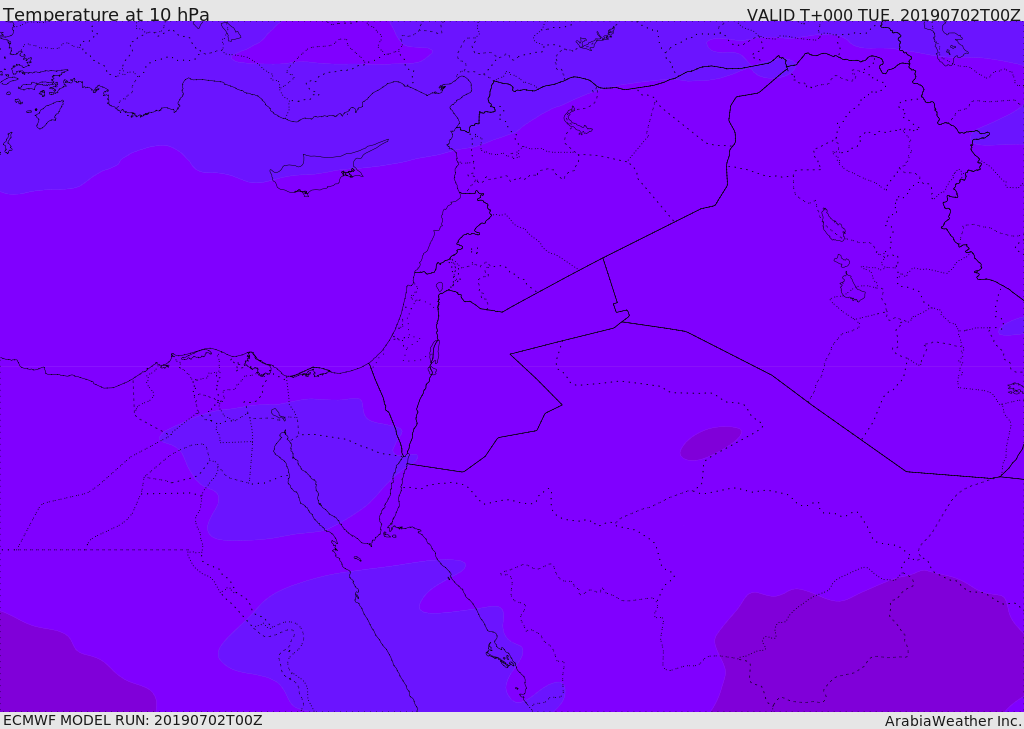This screenshot has width=1024, height=729.
Task: Click the small dark purple oval in the central desert
Action: pyautogui.click(x=711, y=442)
